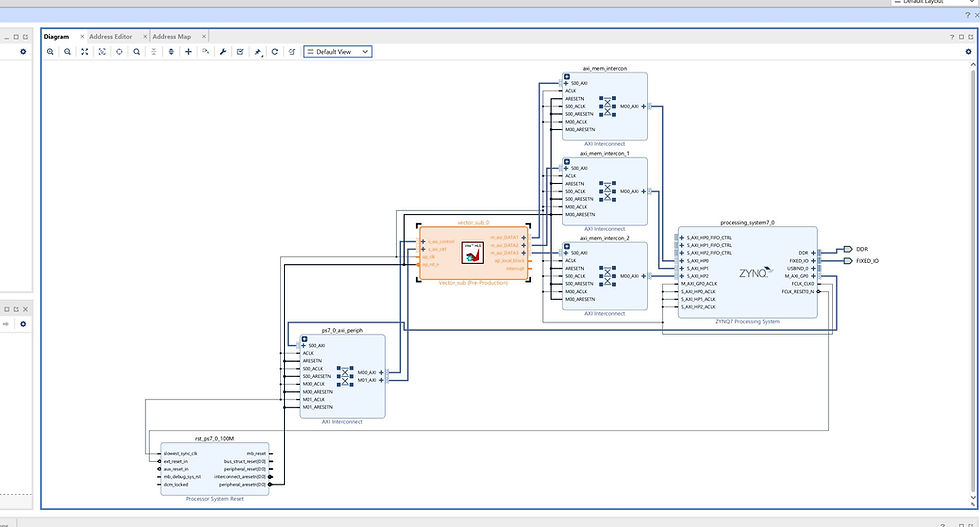Click the Regenerate Layout refresh icon
The image size is (980, 527).
click(274, 52)
